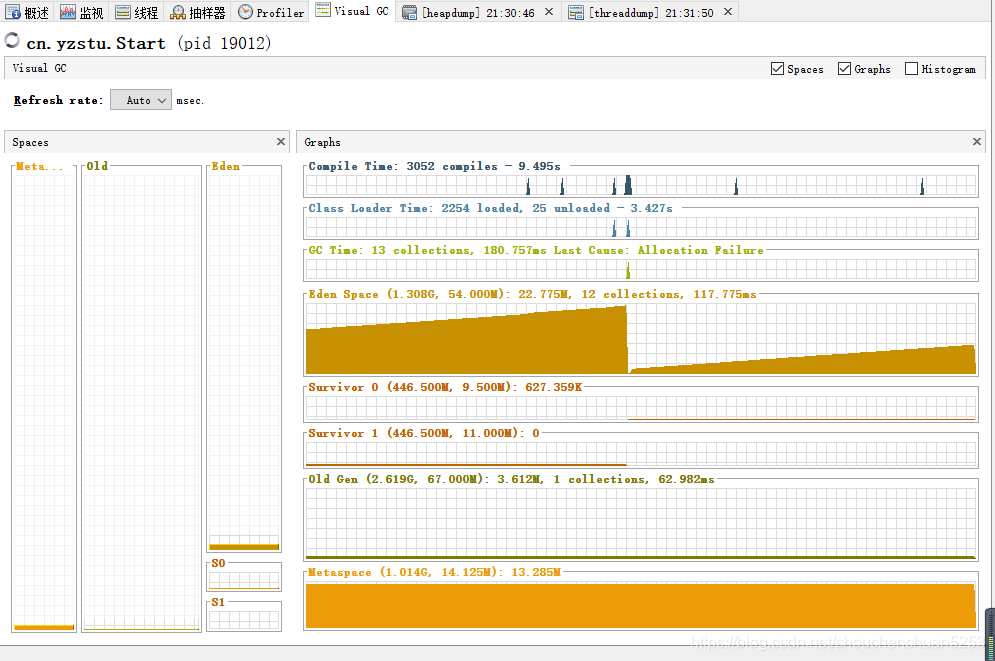Click the 'Class Loader Time: 2254 loaded' label

[491, 208]
